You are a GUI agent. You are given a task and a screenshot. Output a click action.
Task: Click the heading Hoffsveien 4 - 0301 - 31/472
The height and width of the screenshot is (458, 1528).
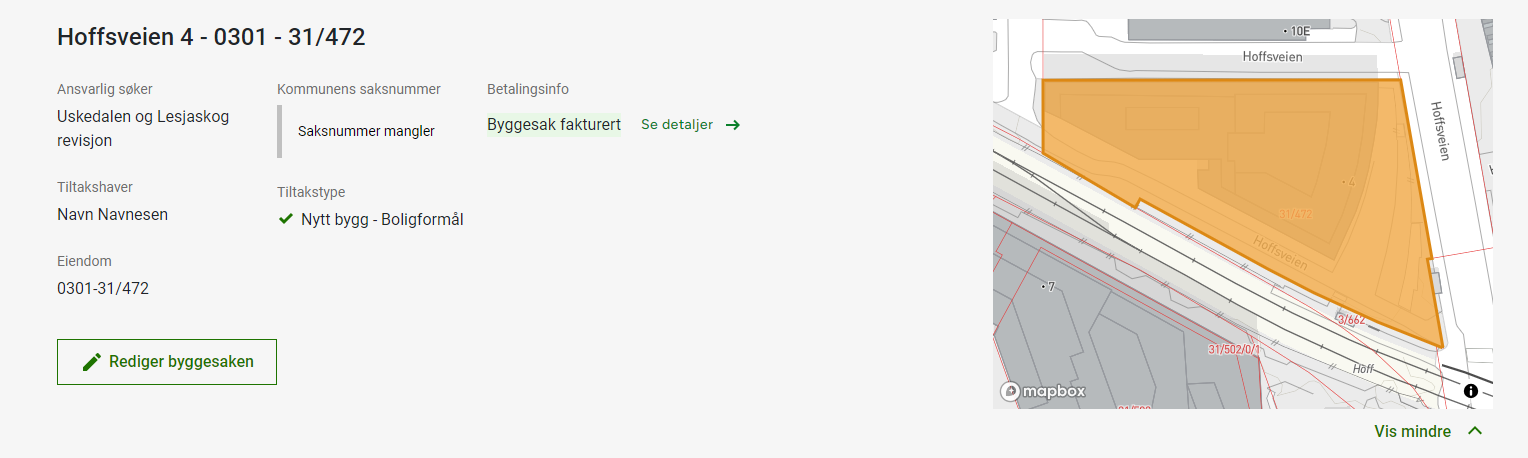click(x=211, y=37)
